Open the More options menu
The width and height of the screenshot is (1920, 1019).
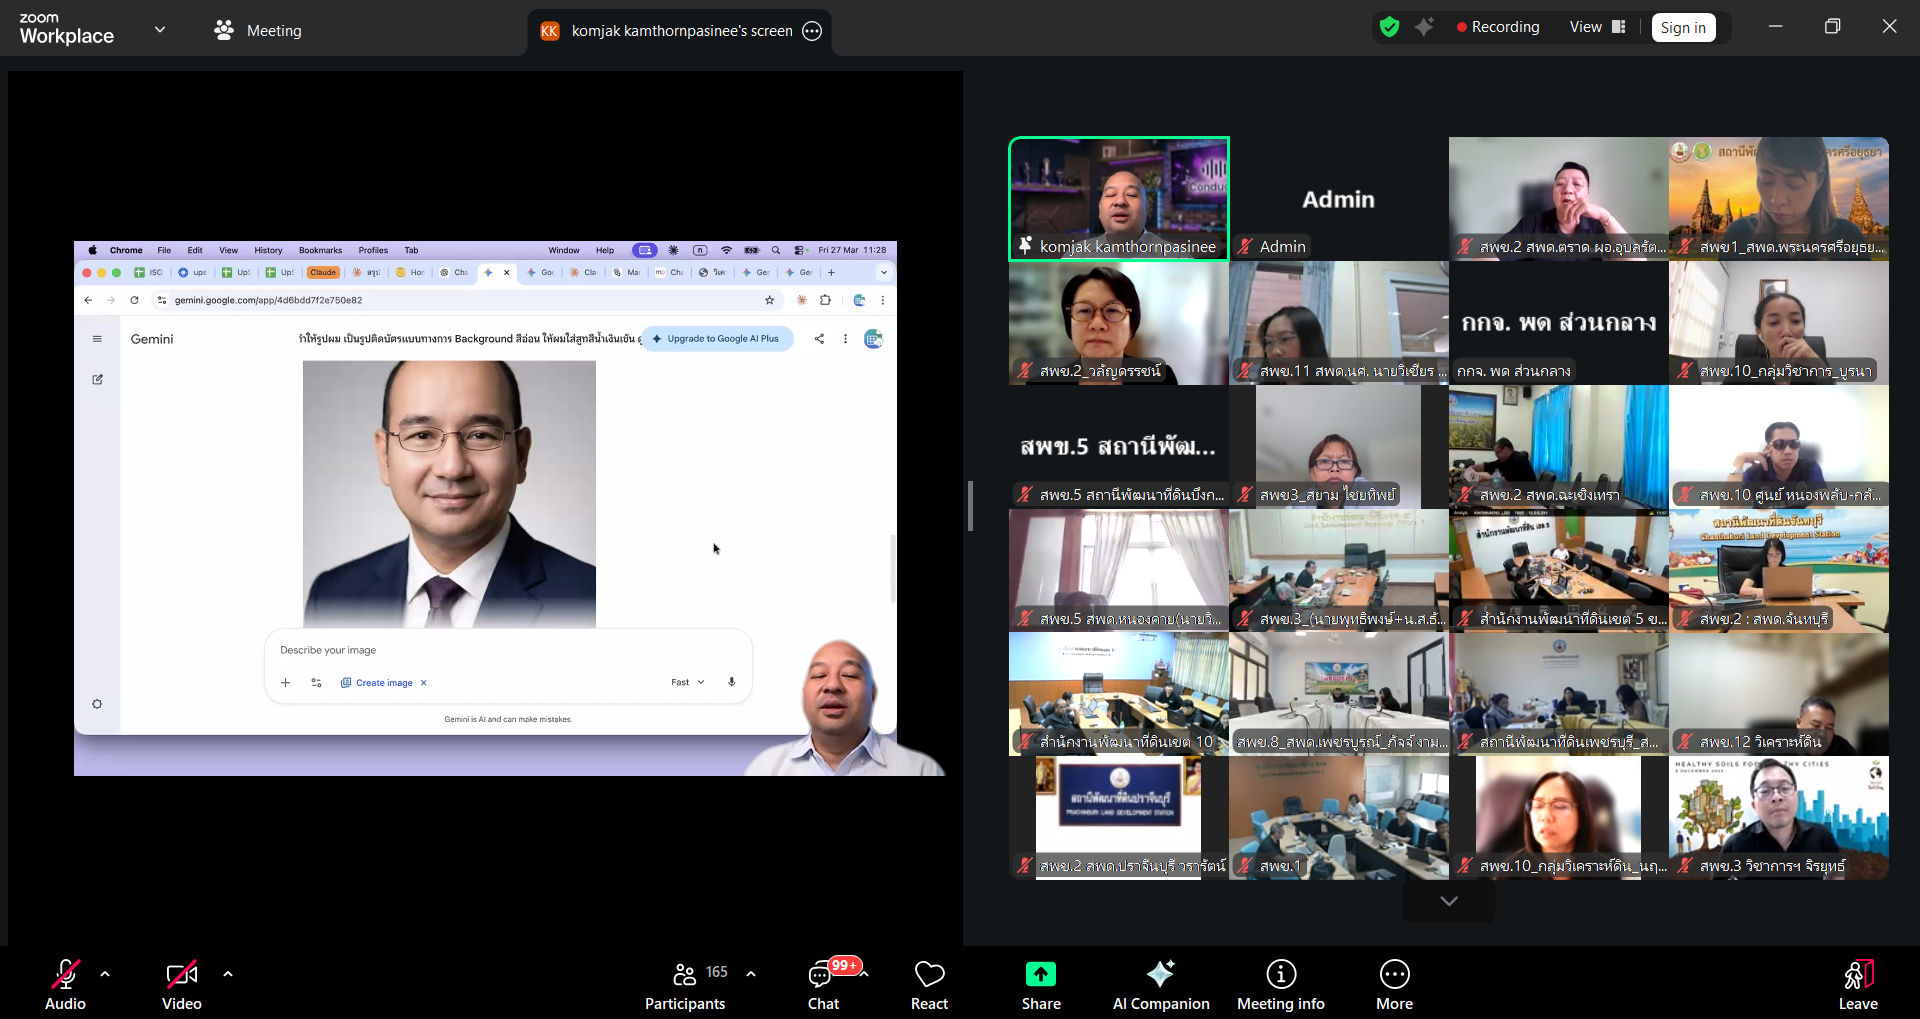click(1394, 985)
